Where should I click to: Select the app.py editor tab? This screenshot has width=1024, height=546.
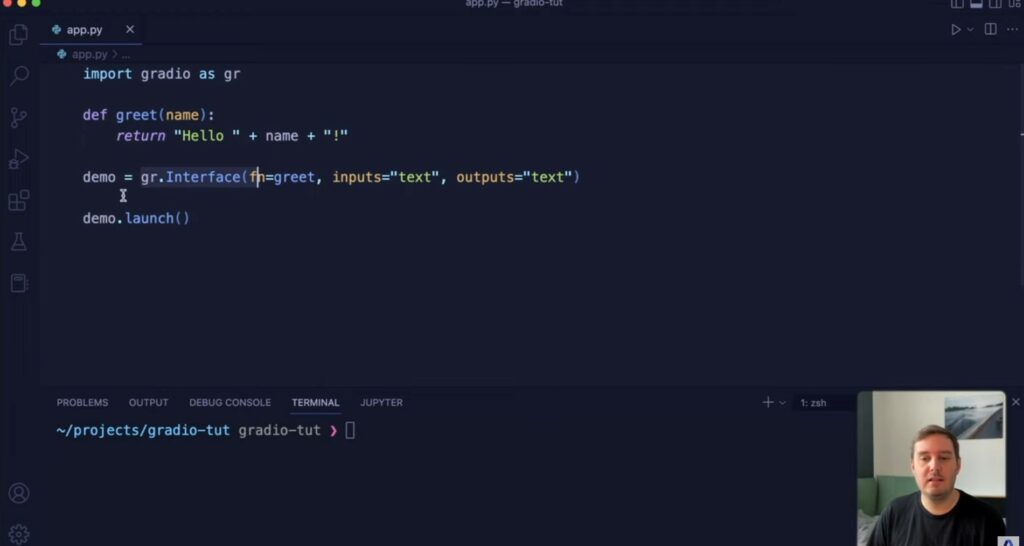[91, 30]
